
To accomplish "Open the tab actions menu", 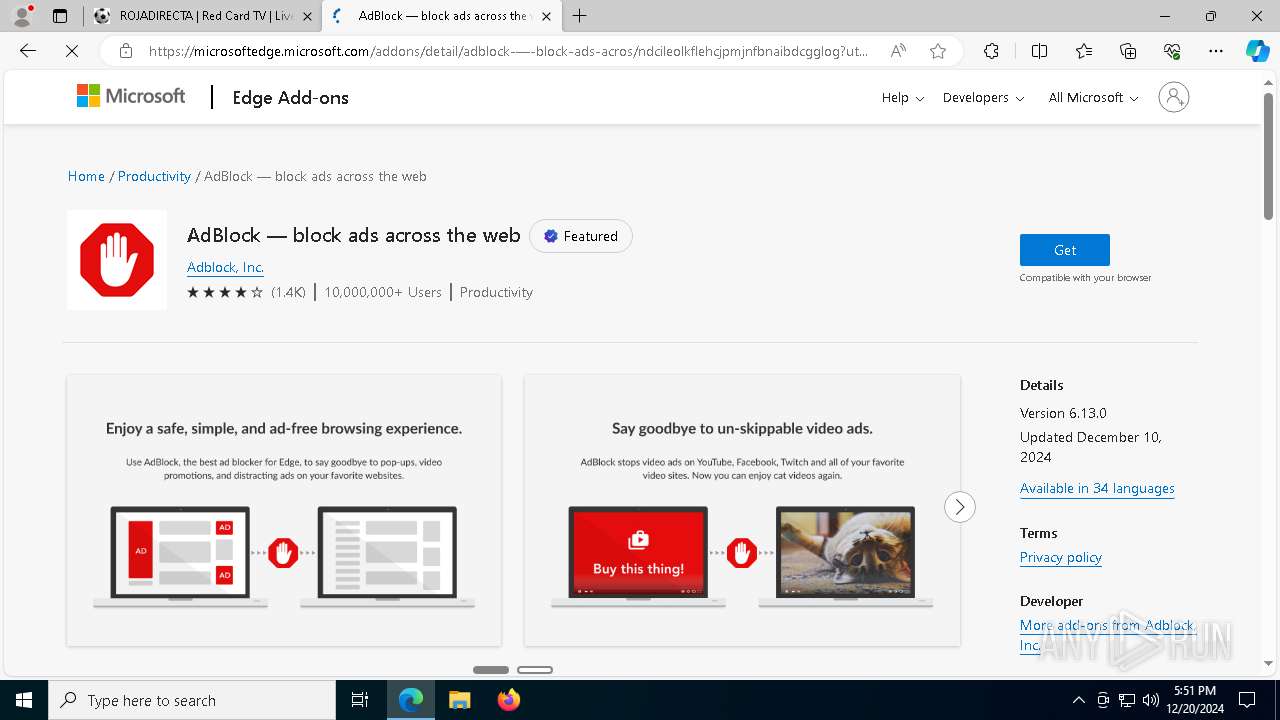I will tap(60, 16).
